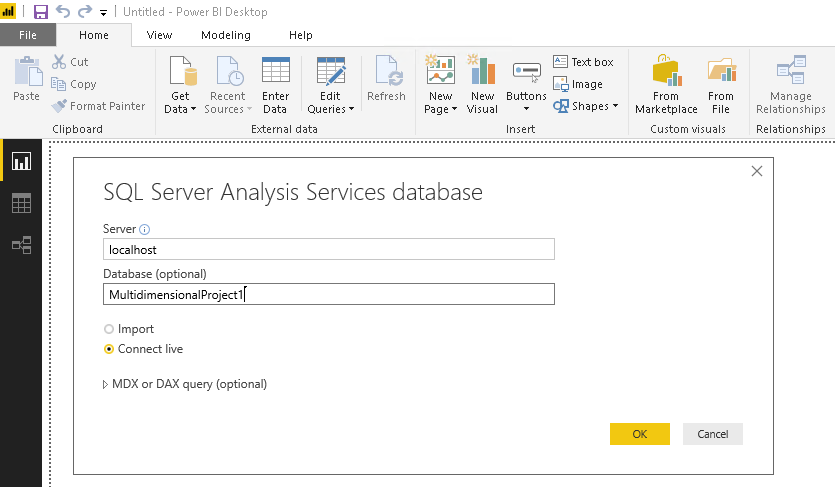This screenshot has width=835, height=487.
Task: Expand MDX or DAX query section
Action: click(x=107, y=384)
